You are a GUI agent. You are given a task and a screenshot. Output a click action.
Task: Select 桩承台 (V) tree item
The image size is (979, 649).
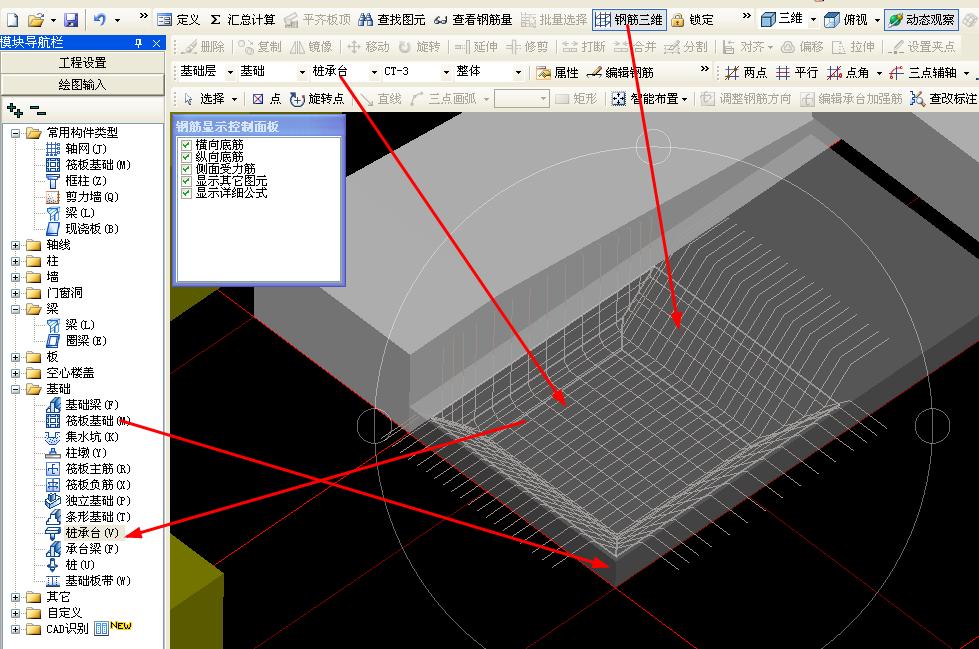82,533
